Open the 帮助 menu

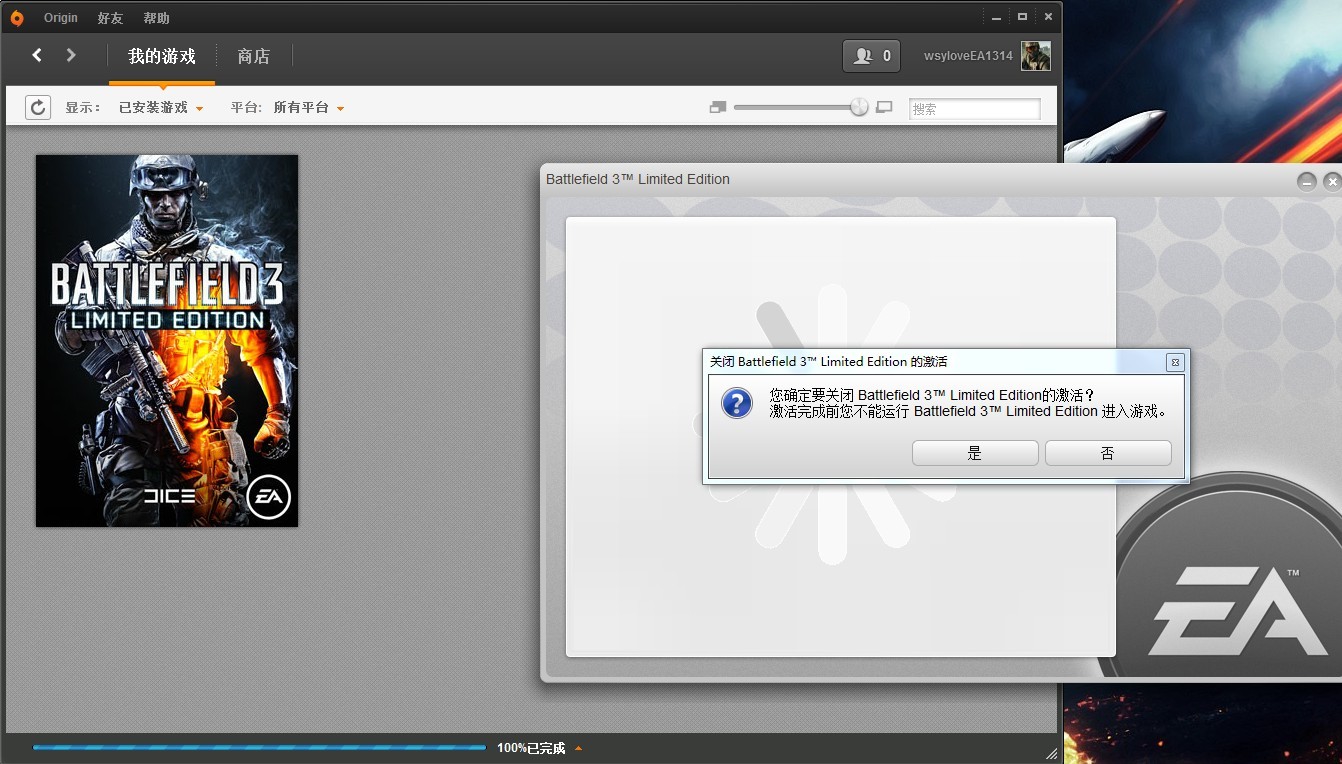click(156, 18)
